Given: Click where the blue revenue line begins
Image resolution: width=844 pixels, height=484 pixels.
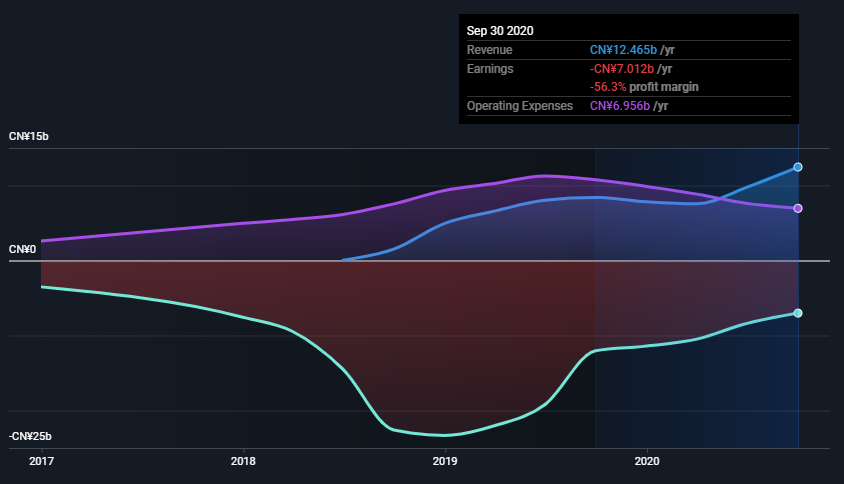Looking at the screenshot, I should [343, 260].
